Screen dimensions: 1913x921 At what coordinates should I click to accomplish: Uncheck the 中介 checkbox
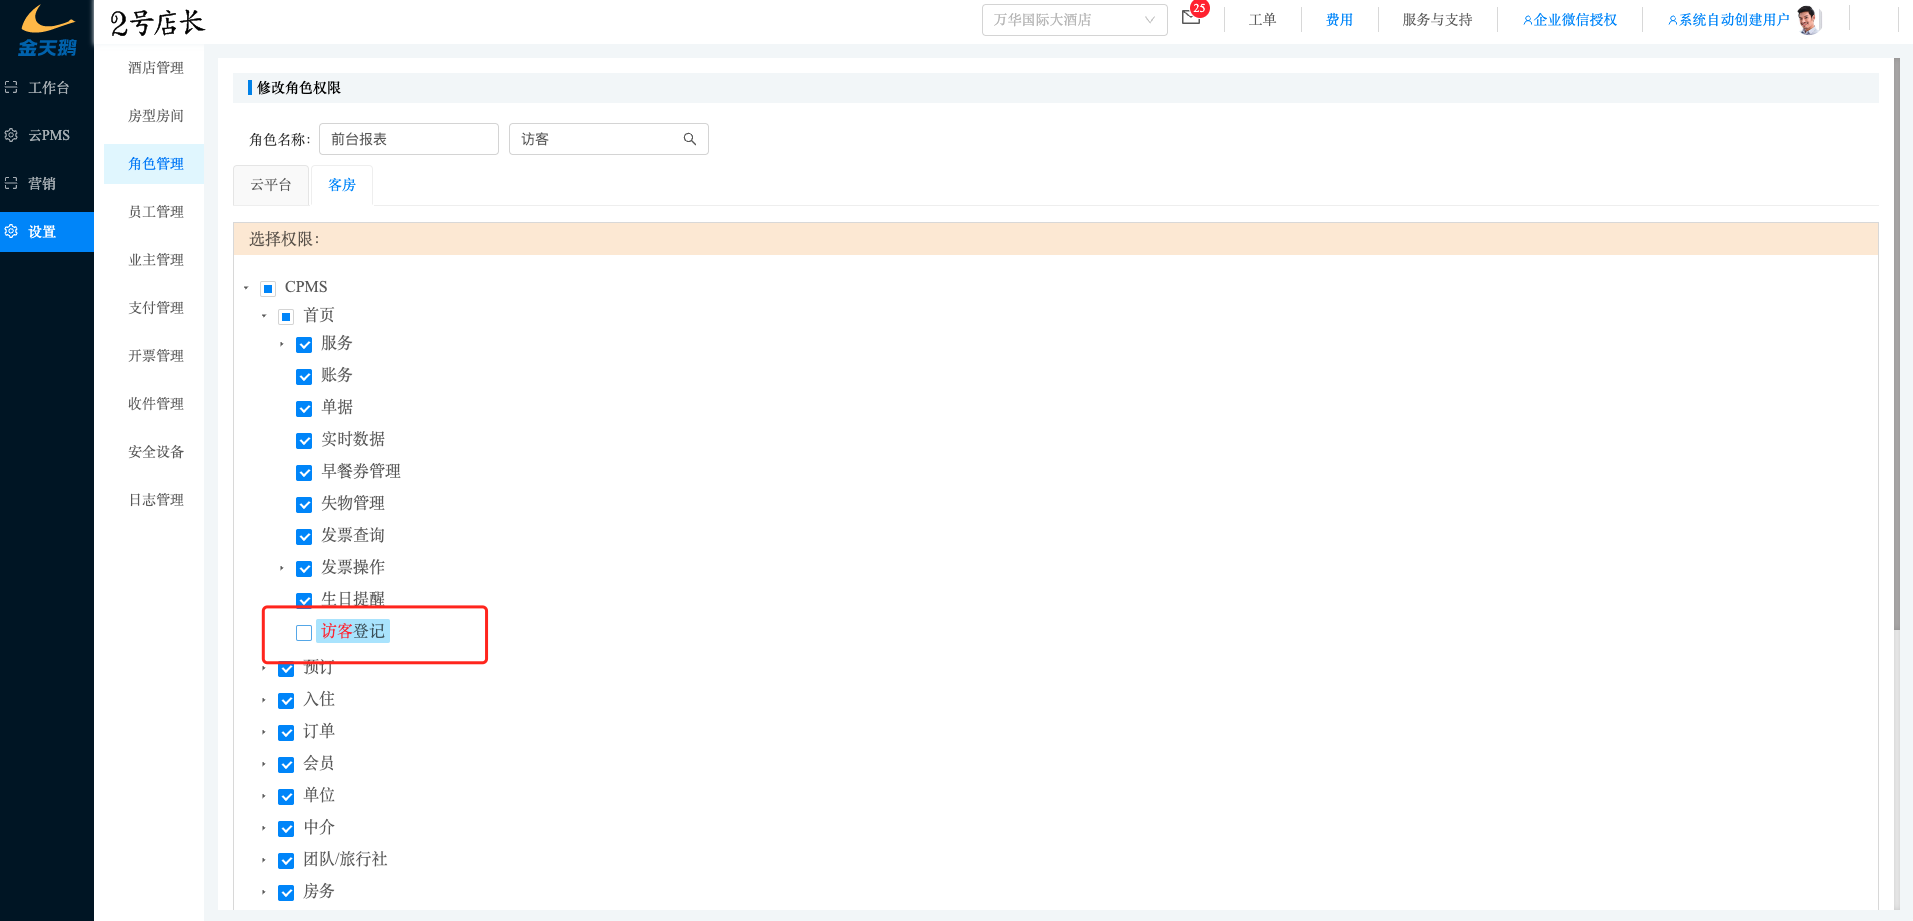point(286,829)
